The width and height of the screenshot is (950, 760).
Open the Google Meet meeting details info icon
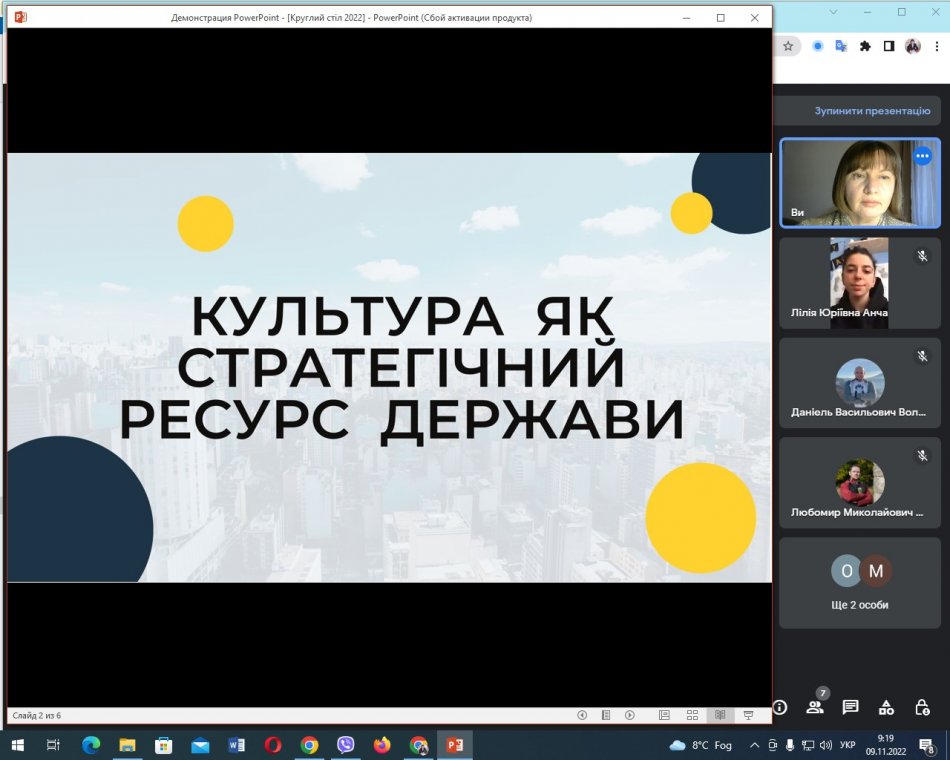click(x=780, y=707)
